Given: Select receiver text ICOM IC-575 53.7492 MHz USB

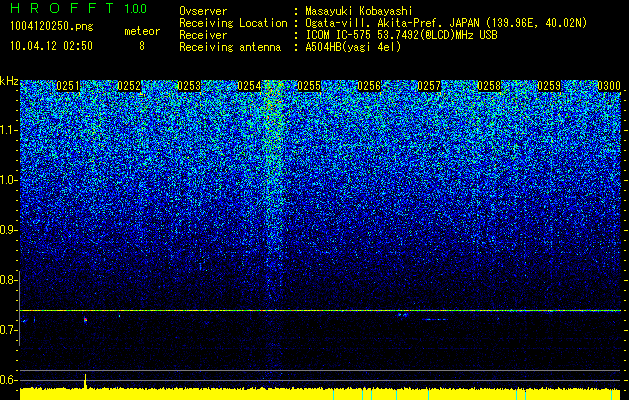Looking at the screenshot, I should tap(401, 35).
